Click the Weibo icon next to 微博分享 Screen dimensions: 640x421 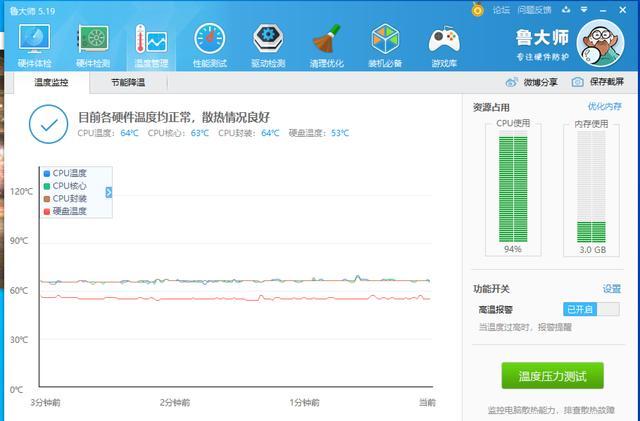point(511,82)
